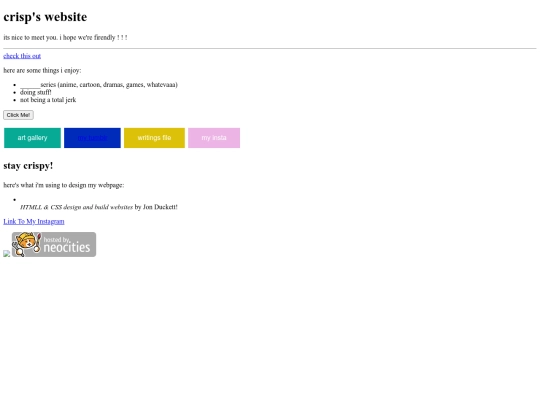Click the 'crisp's website' heading
Viewport: 540px width, 405px height.
tap(45, 17)
